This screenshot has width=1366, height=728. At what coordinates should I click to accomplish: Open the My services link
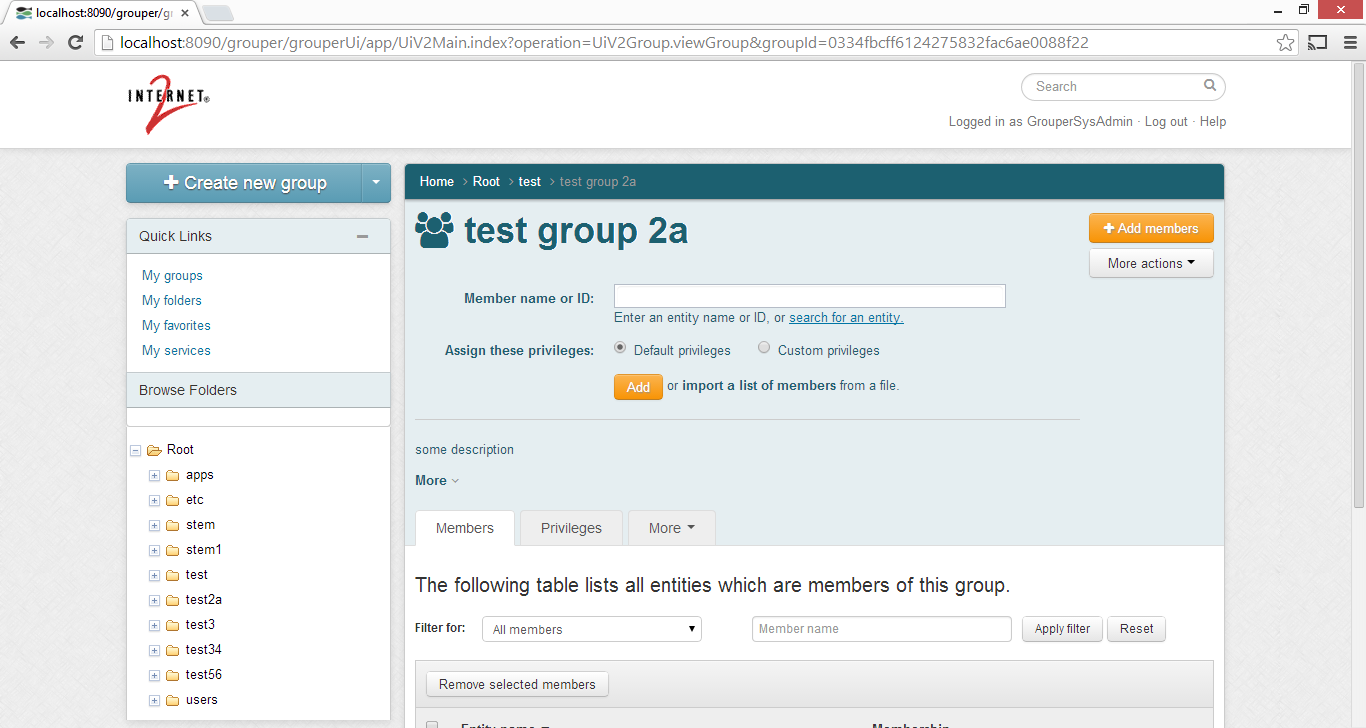[x=176, y=350]
